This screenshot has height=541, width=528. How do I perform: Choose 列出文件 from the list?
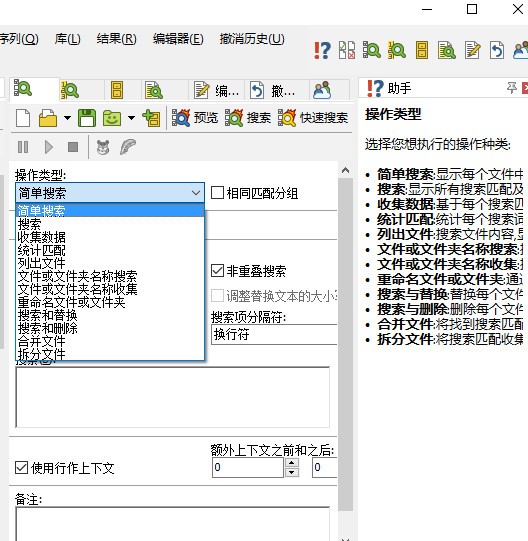110,263
